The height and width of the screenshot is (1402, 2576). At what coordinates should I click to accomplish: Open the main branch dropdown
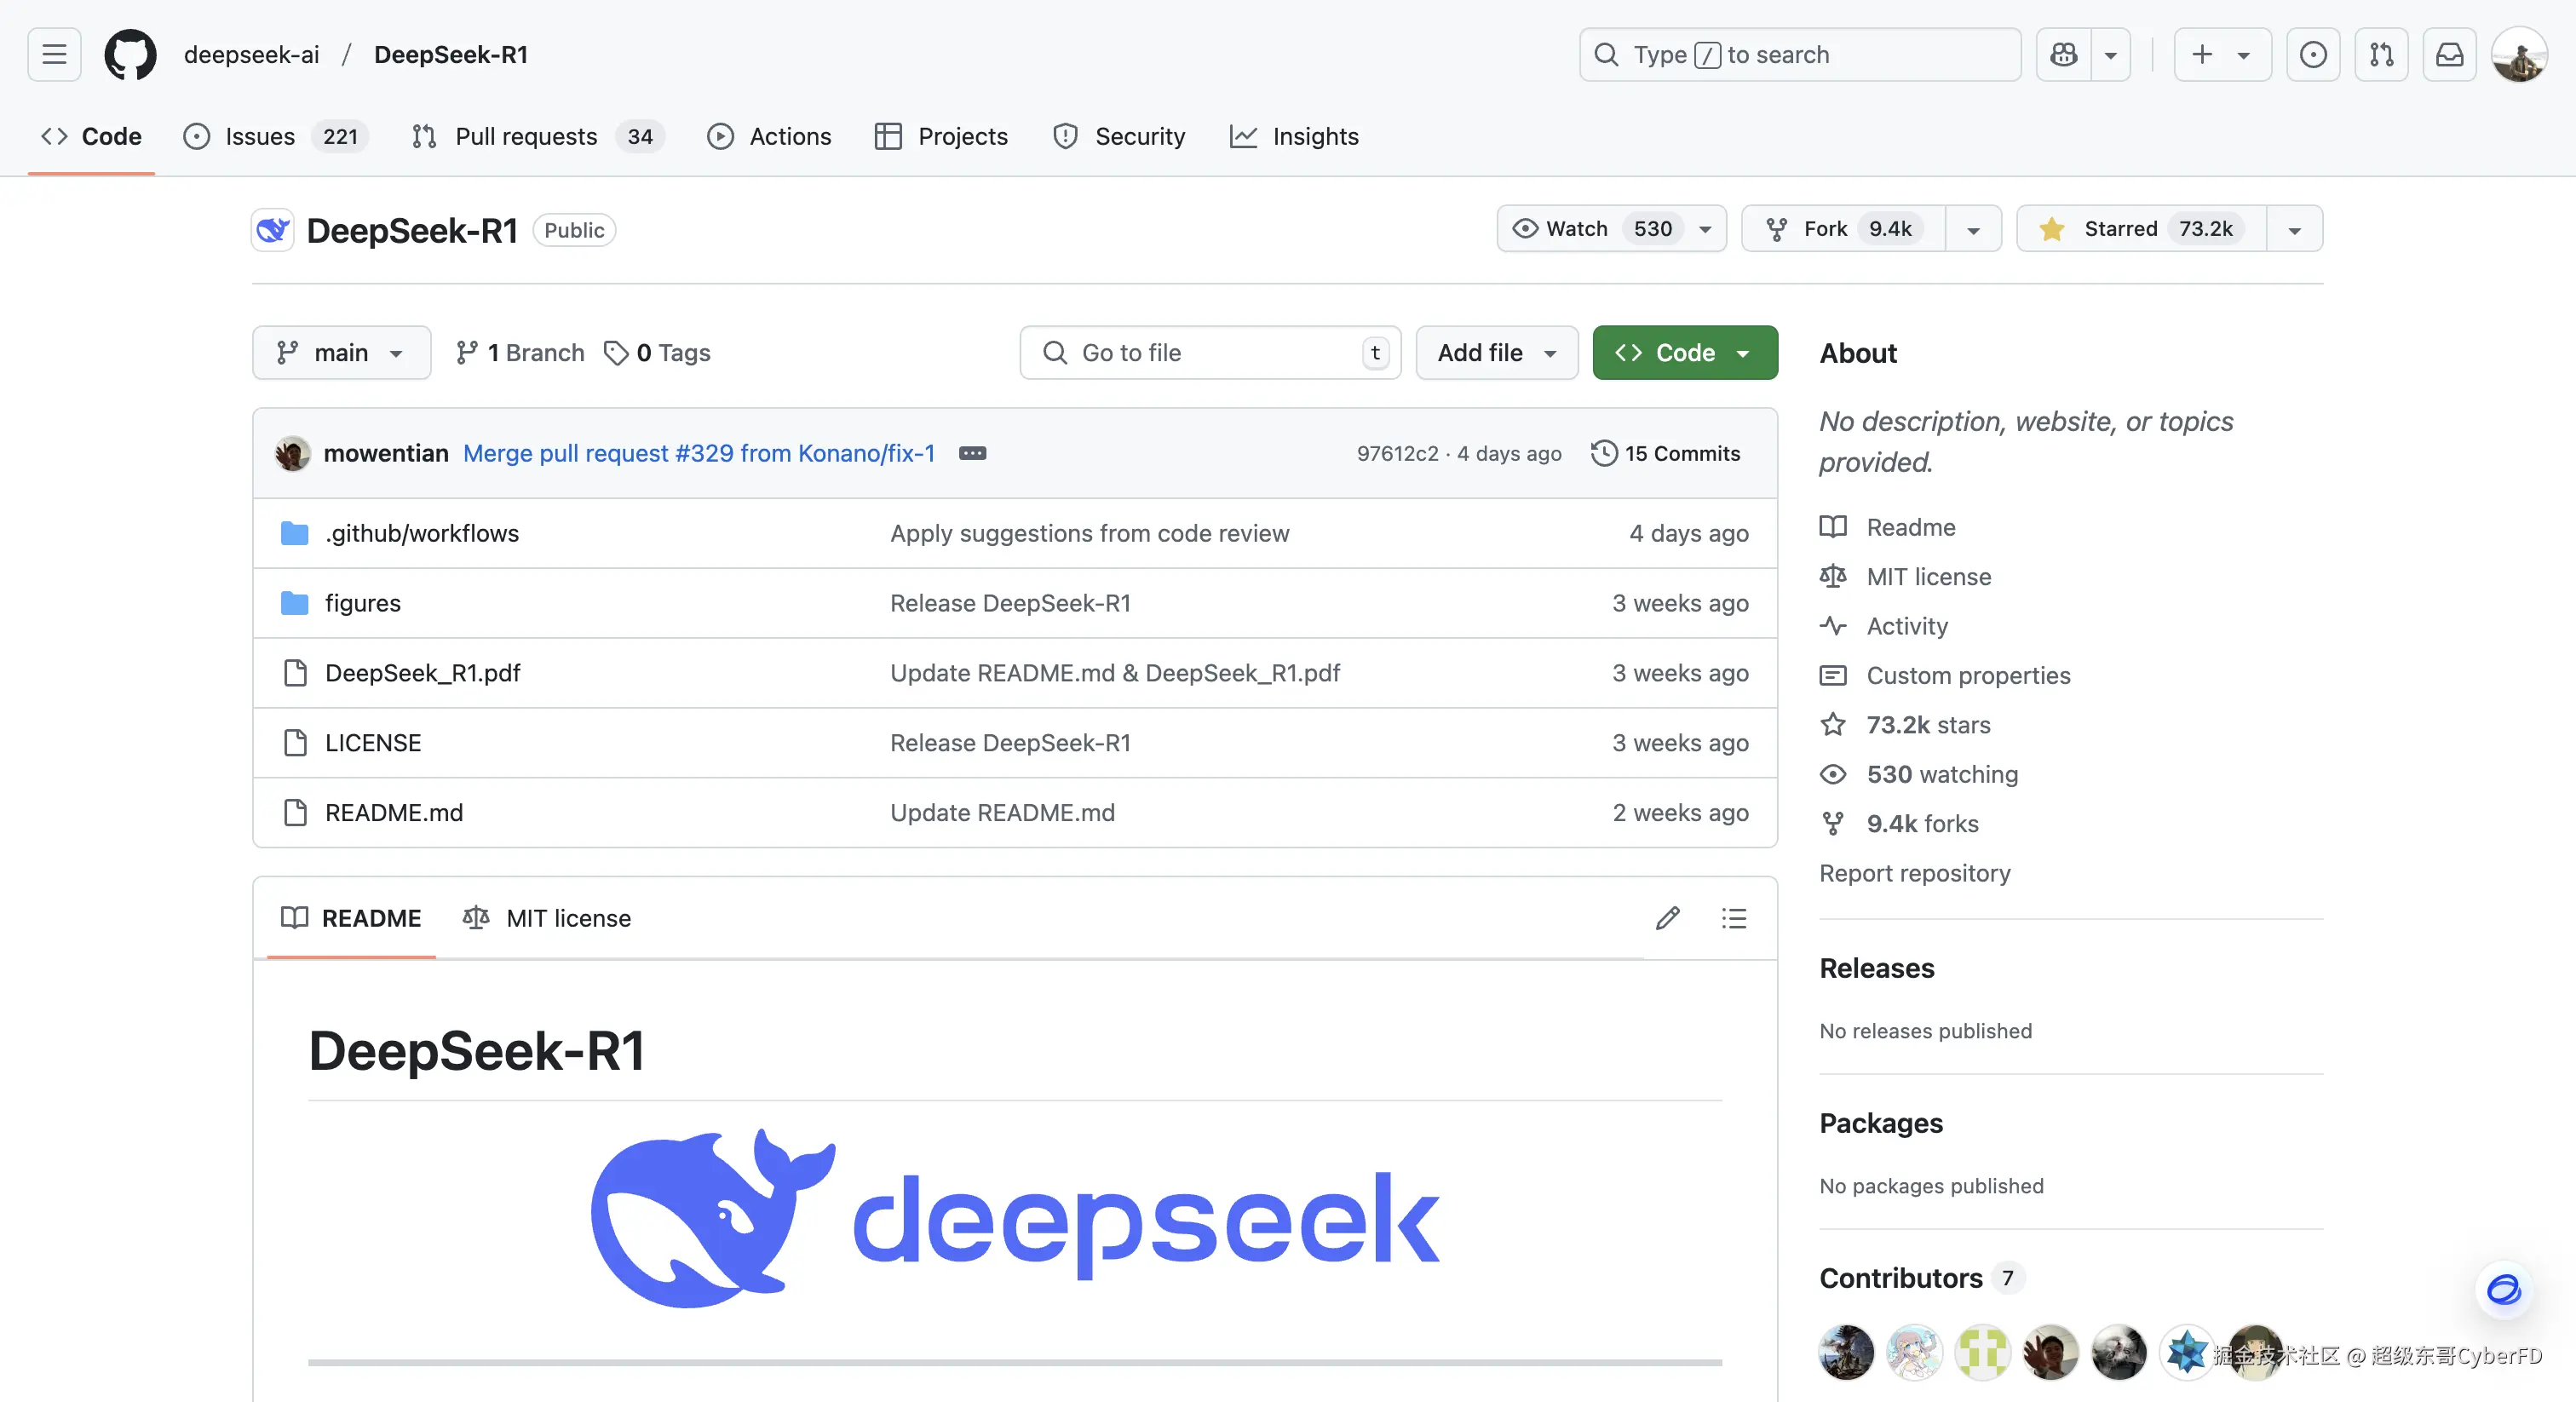341,353
